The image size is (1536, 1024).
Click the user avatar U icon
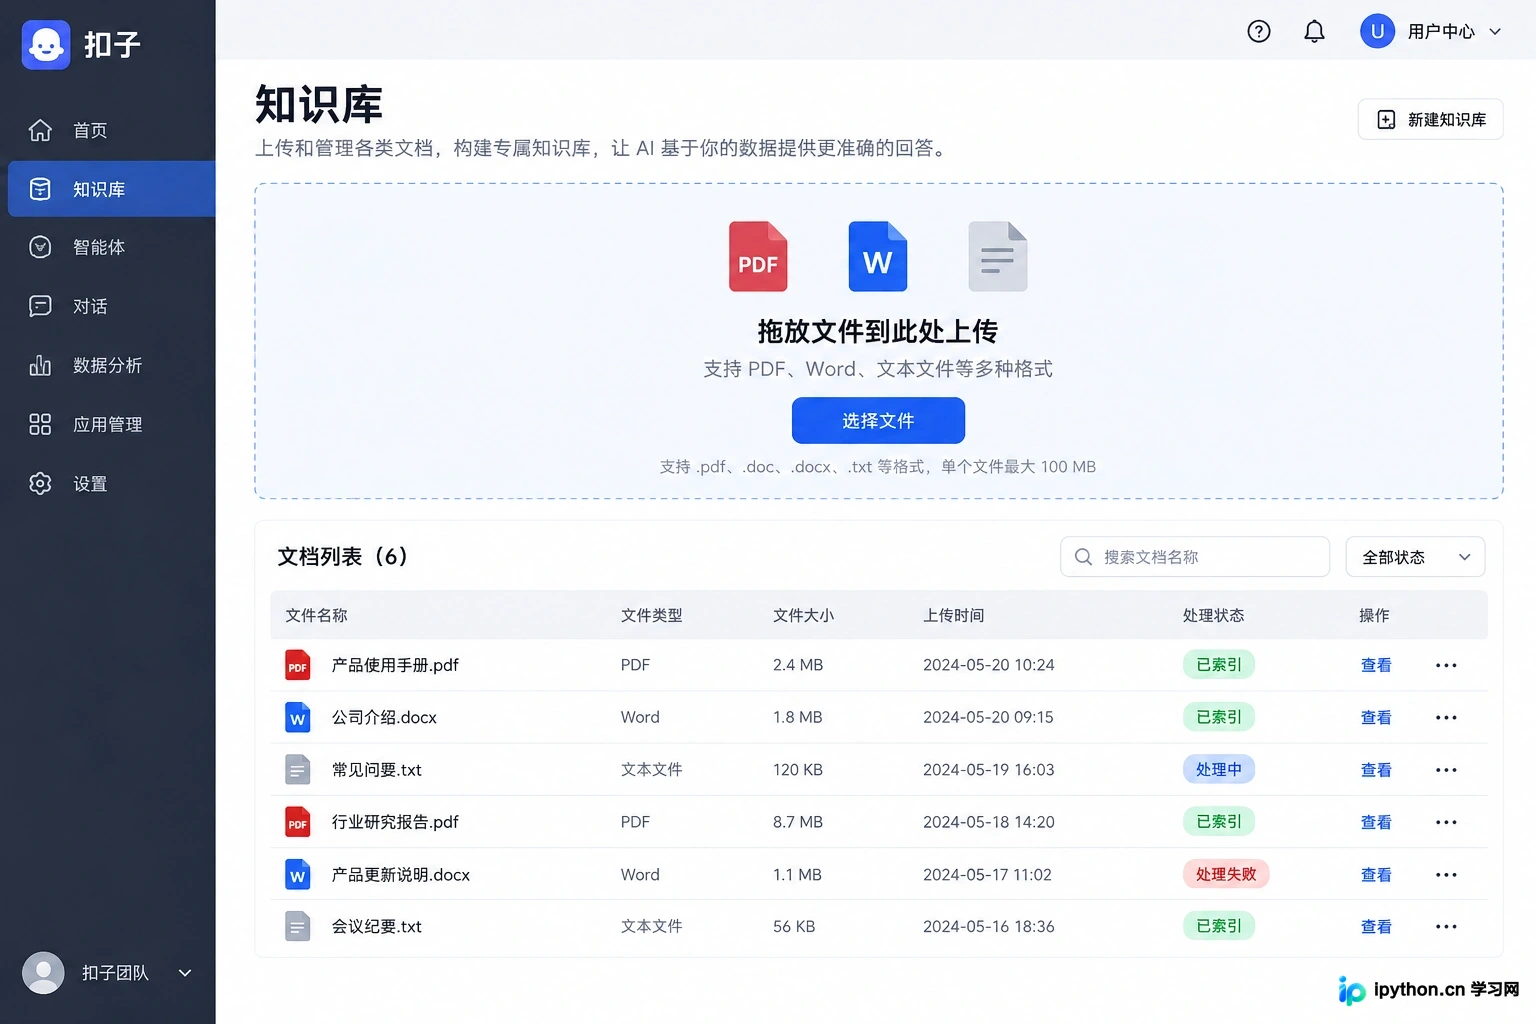click(x=1377, y=31)
